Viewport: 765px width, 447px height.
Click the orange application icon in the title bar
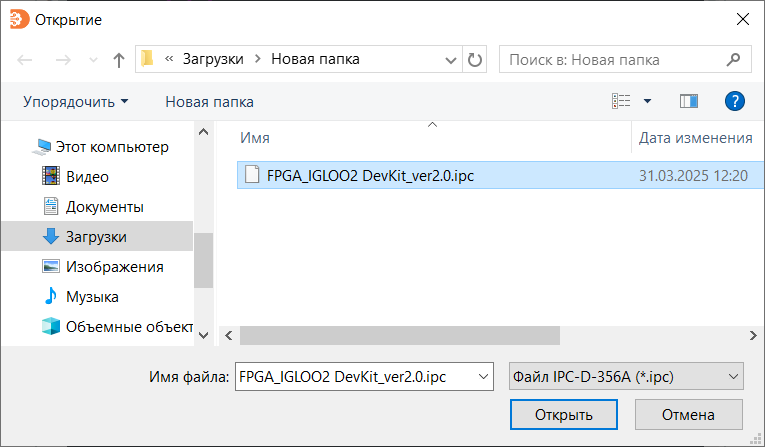pos(20,19)
